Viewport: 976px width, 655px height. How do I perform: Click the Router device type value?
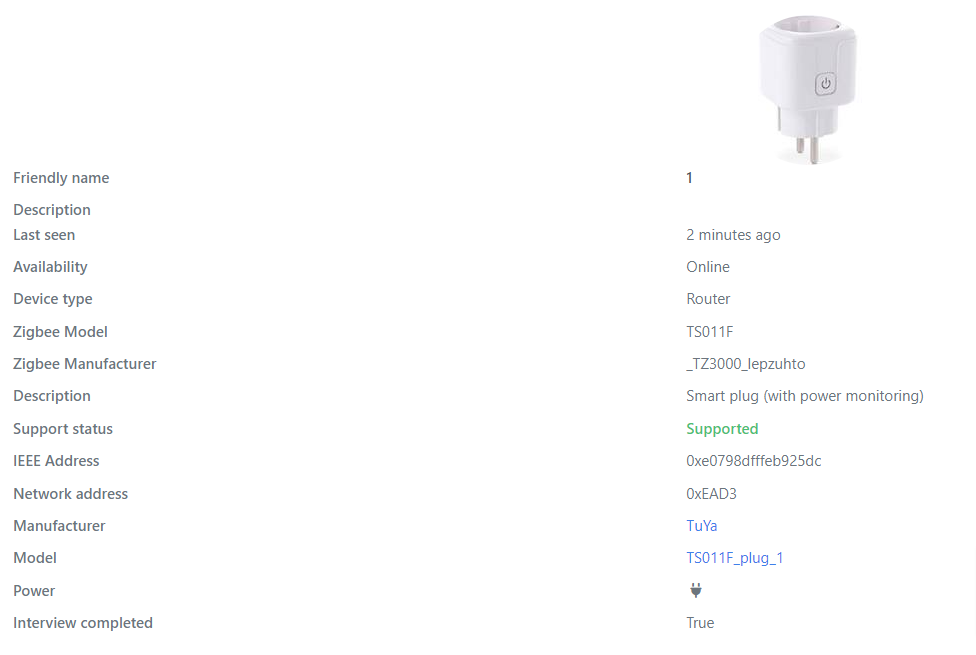click(x=708, y=298)
